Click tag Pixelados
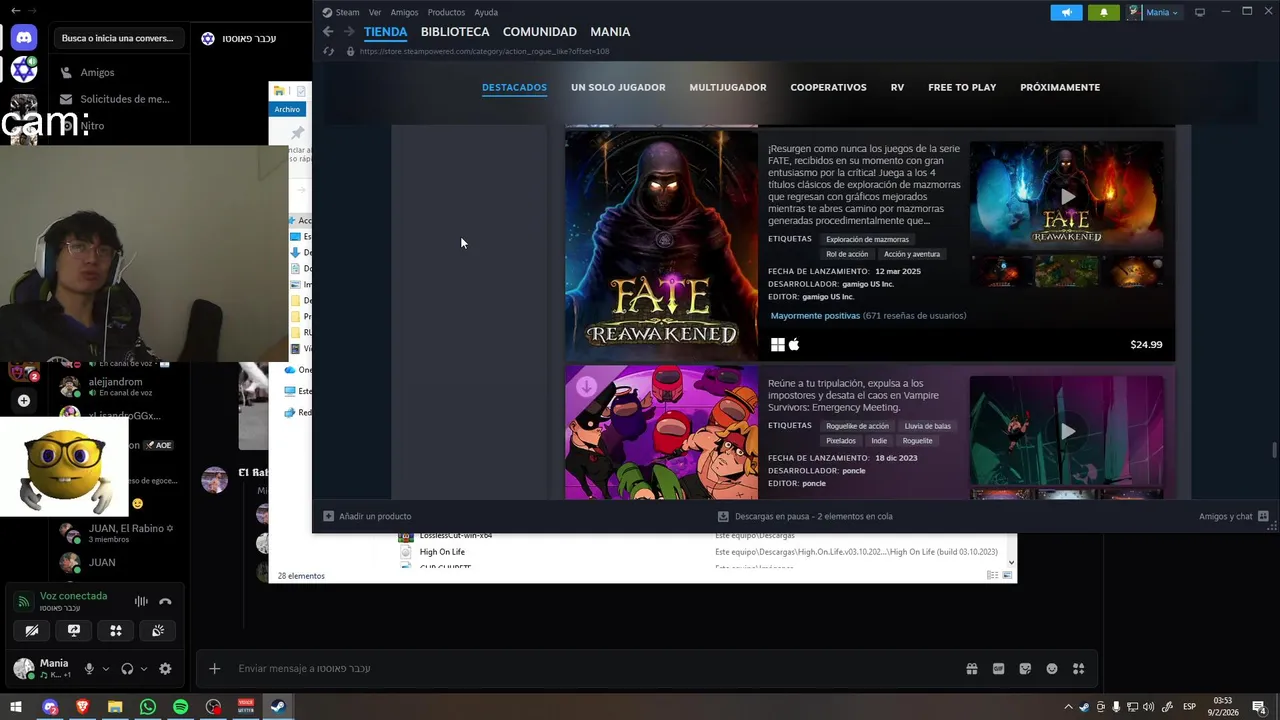The height and width of the screenshot is (720, 1280). [x=841, y=441]
